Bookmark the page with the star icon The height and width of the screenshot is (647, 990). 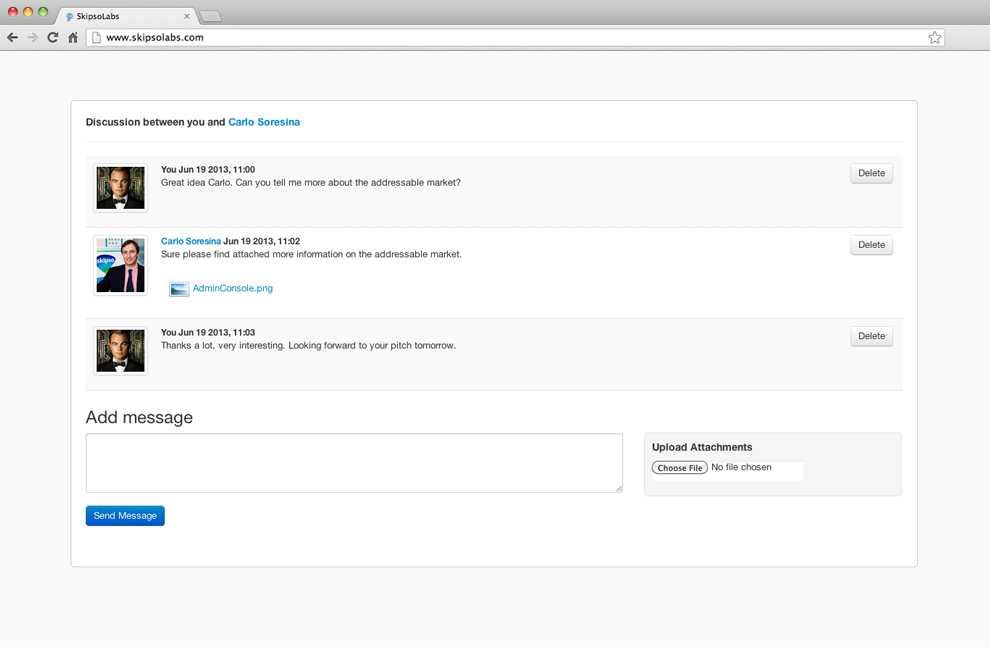click(934, 37)
